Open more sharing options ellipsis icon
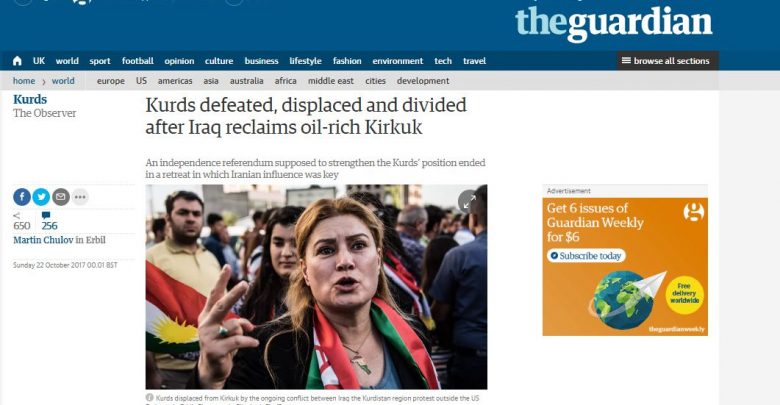Screen dimensions: 780x405 coord(80,197)
